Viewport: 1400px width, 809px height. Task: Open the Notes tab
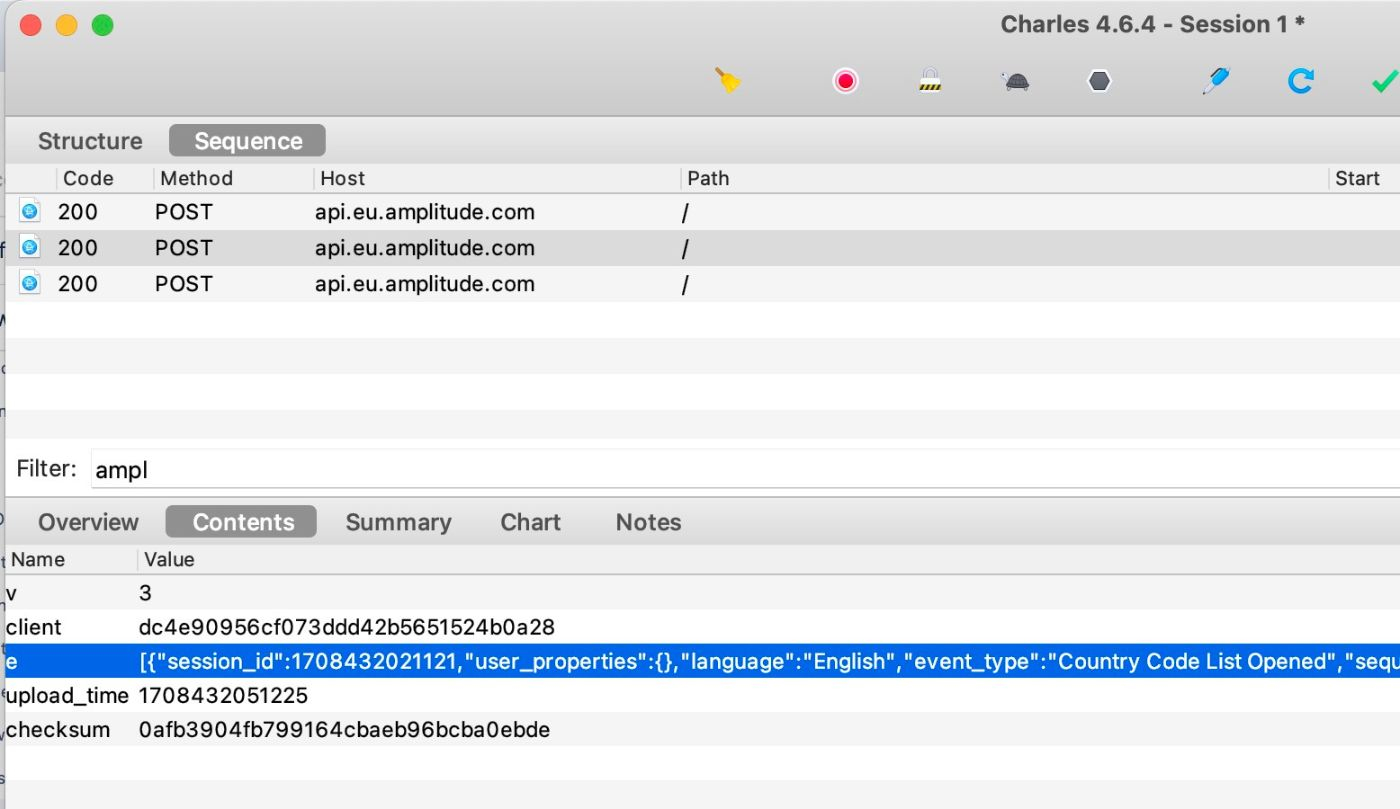[x=648, y=522]
